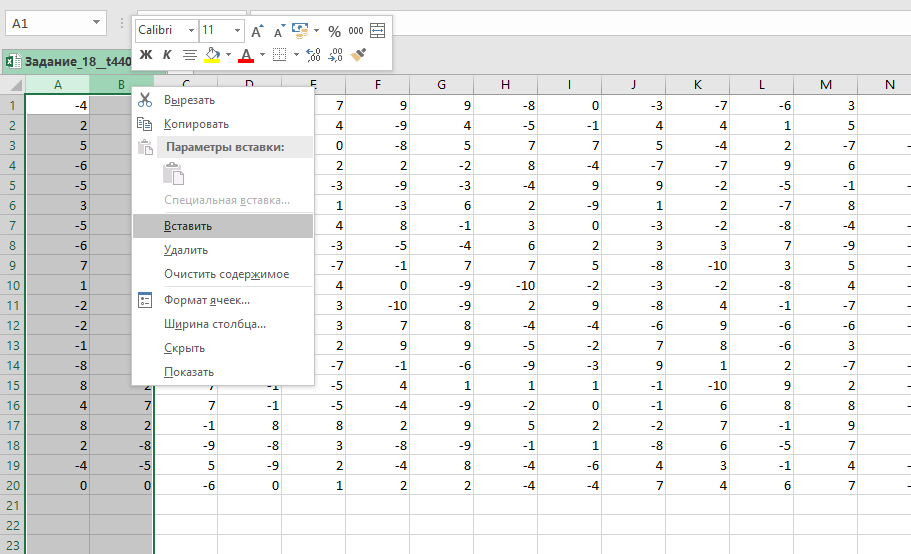The width and height of the screenshot is (911, 554).
Task: Apply the yellow fill color swatch
Action: (212, 55)
